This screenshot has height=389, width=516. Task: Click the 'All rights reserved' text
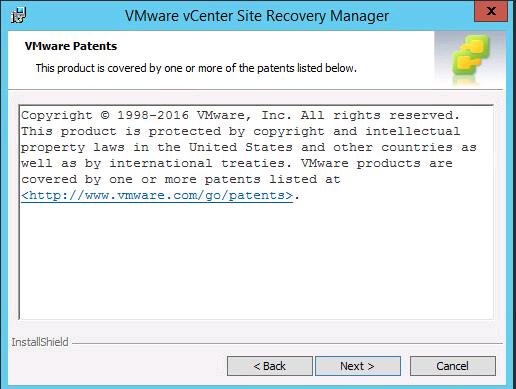pos(380,115)
